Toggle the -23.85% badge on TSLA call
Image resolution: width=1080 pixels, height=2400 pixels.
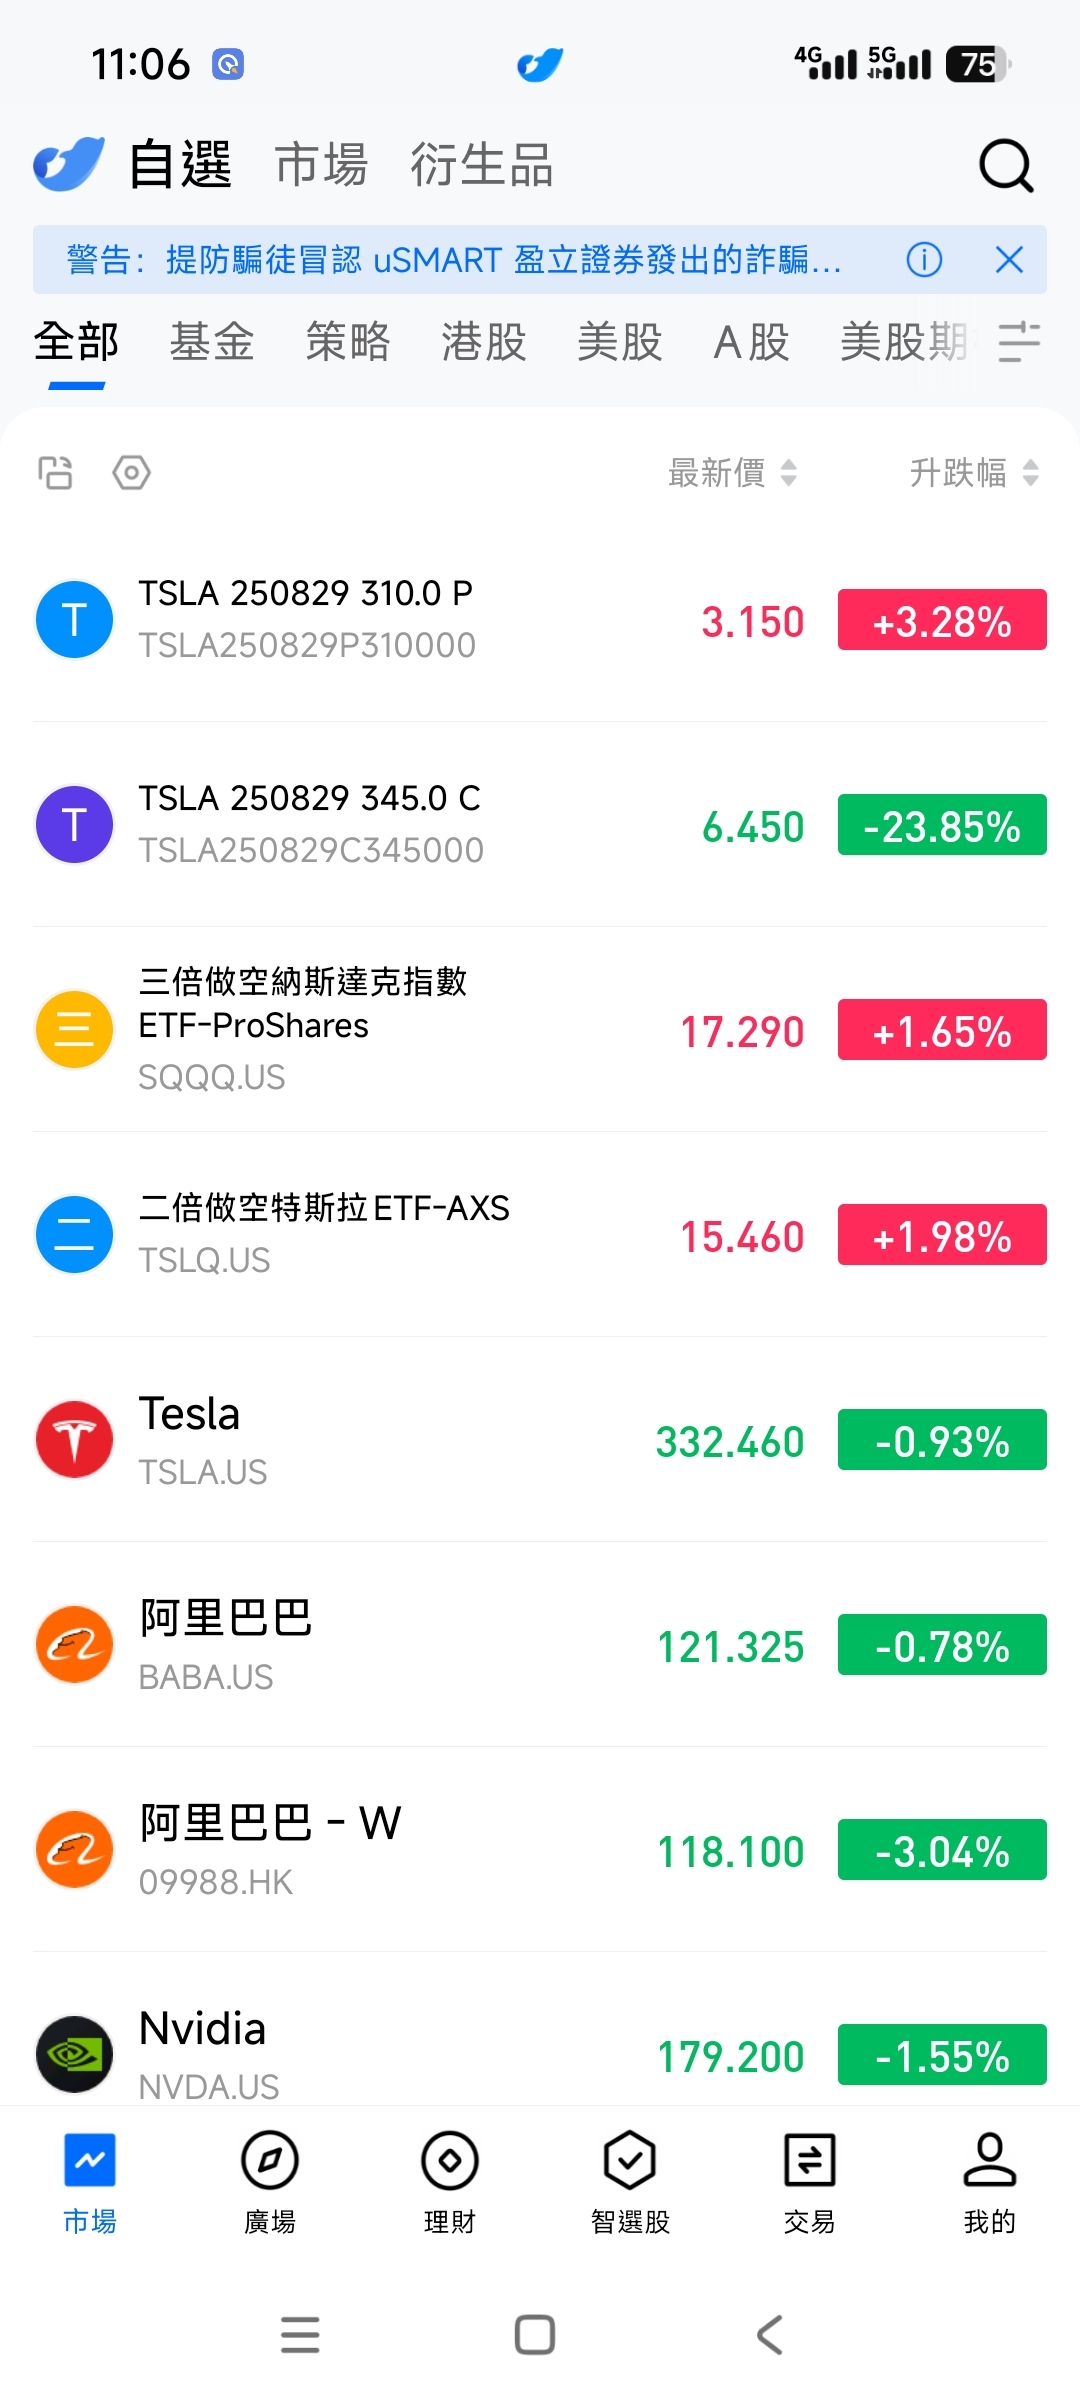(x=942, y=825)
